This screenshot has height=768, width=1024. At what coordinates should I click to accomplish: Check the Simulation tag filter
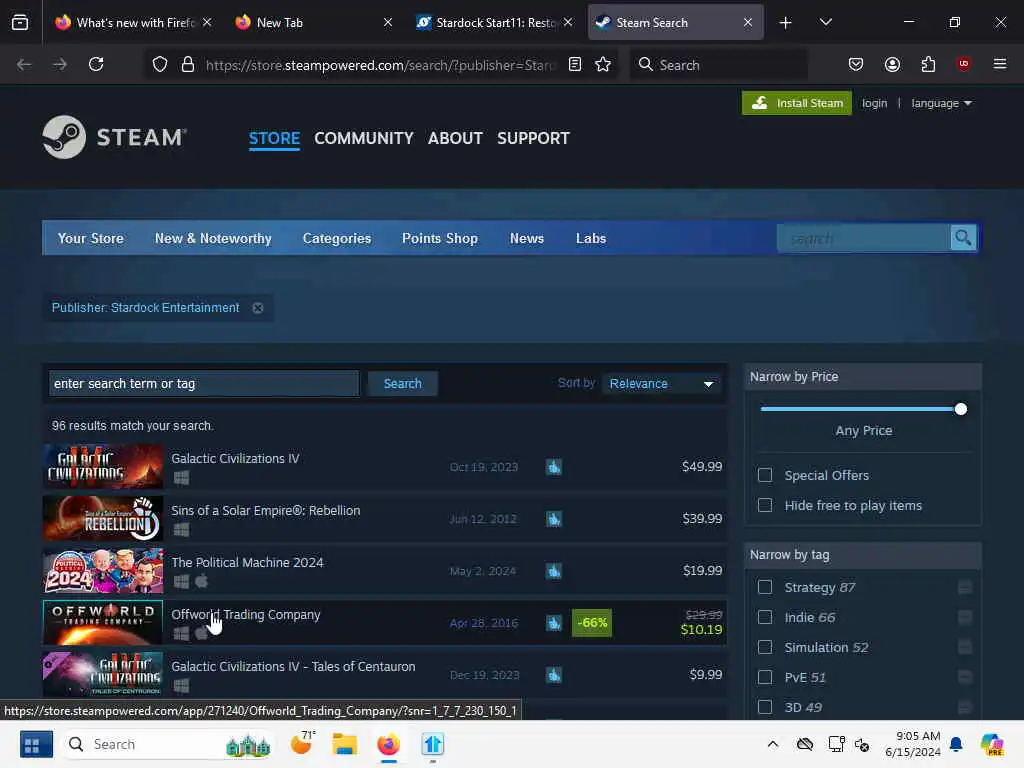click(765, 647)
